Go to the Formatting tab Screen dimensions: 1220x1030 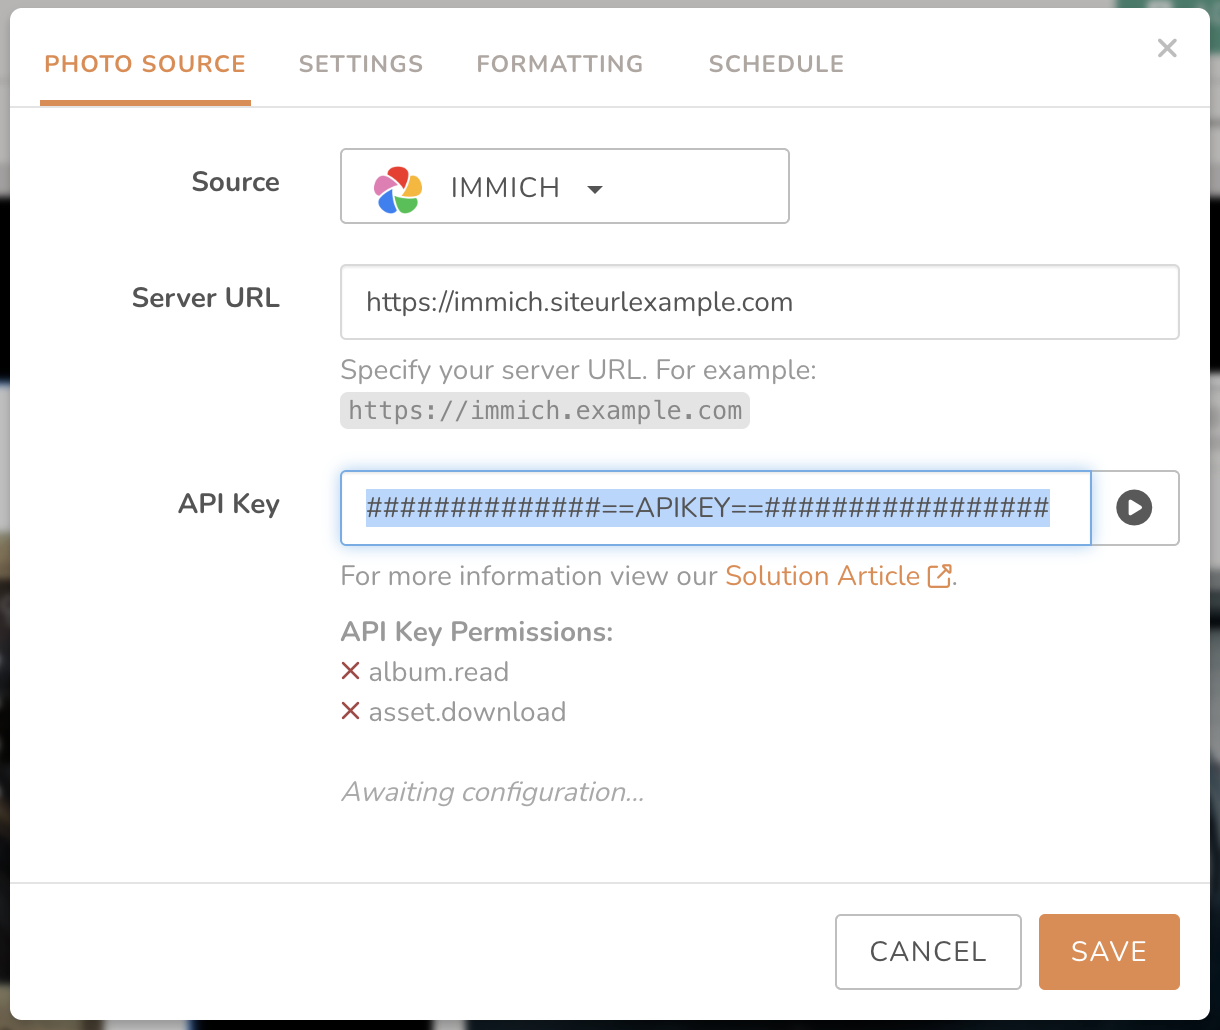point(560,64)
